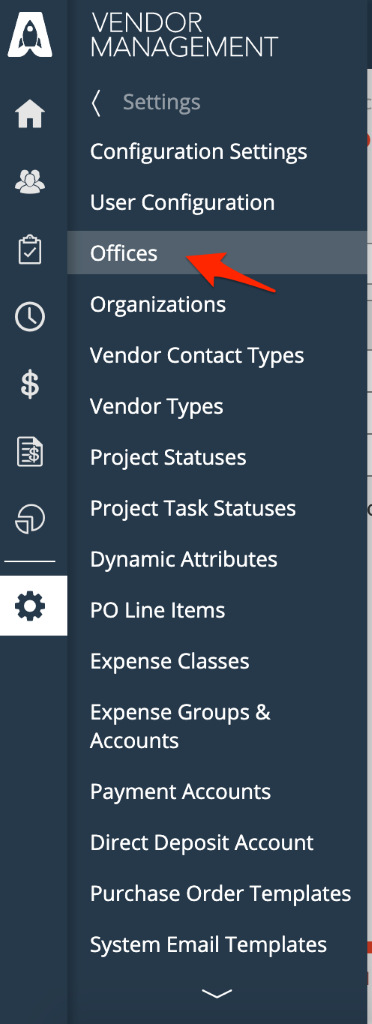Open the people/vendors icon
This screenshot has width=372, height=1024.
30,182
